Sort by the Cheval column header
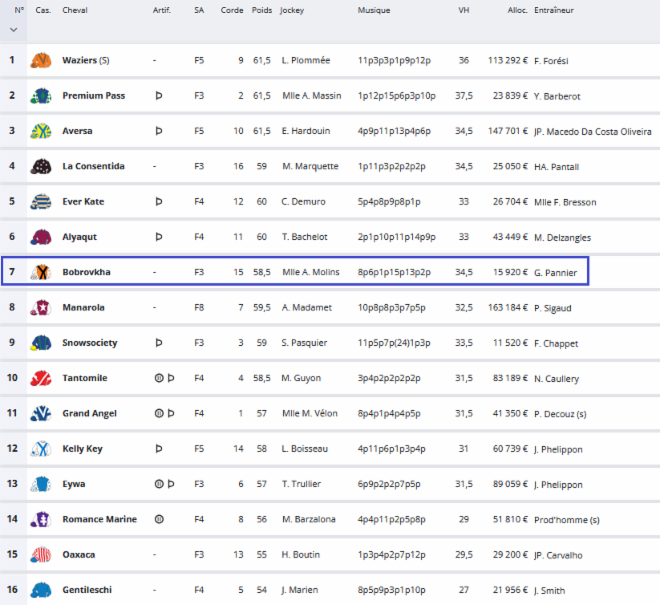 (74, 10)
